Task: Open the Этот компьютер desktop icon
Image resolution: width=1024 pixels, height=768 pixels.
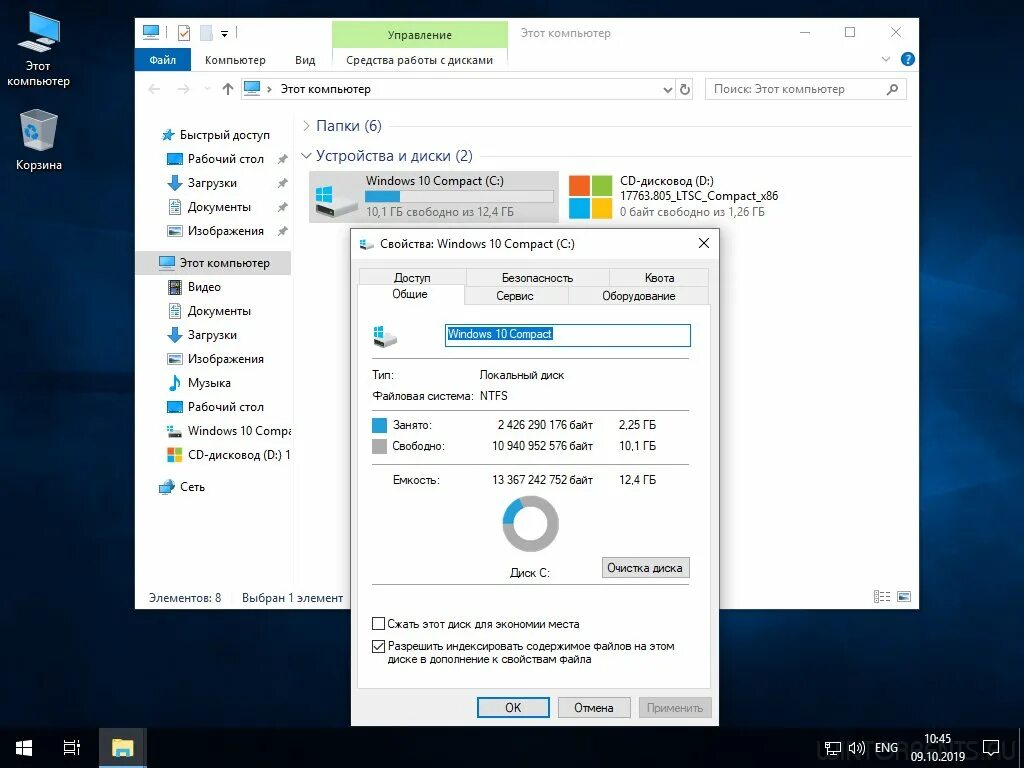Action: coord(38,49)
